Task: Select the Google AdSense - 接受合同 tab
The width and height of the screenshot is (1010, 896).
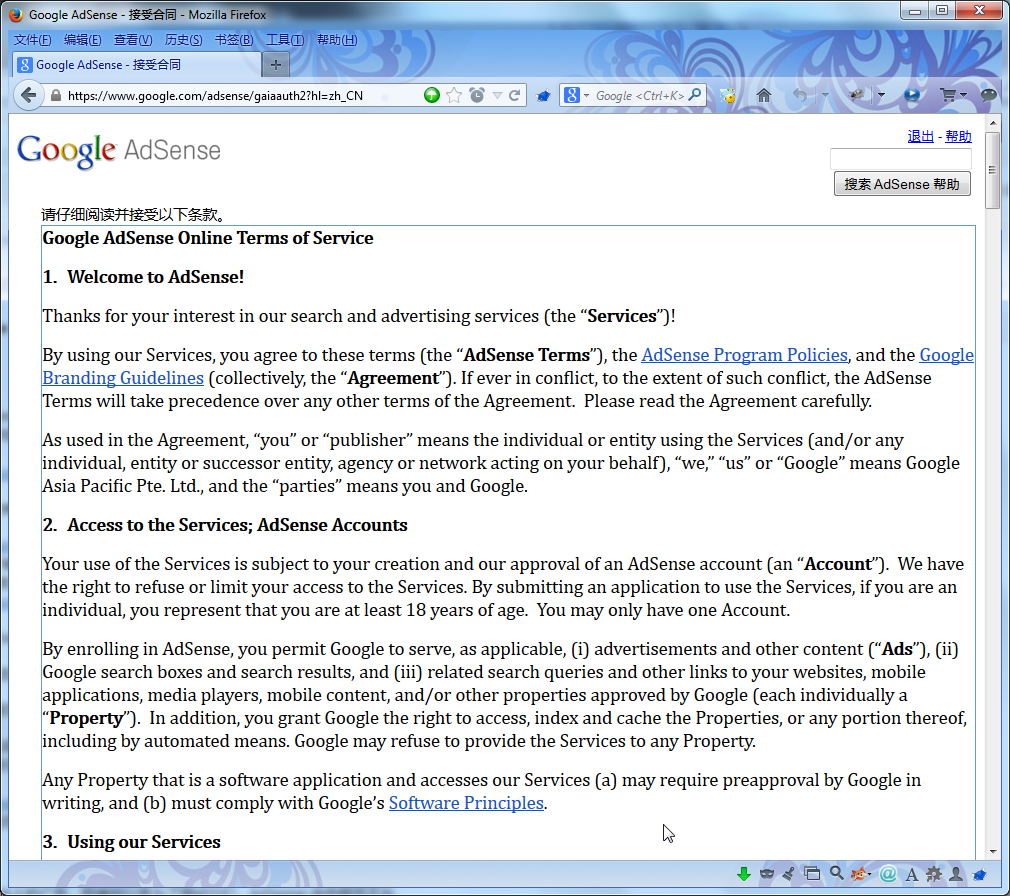Action: tap(137, 64)
